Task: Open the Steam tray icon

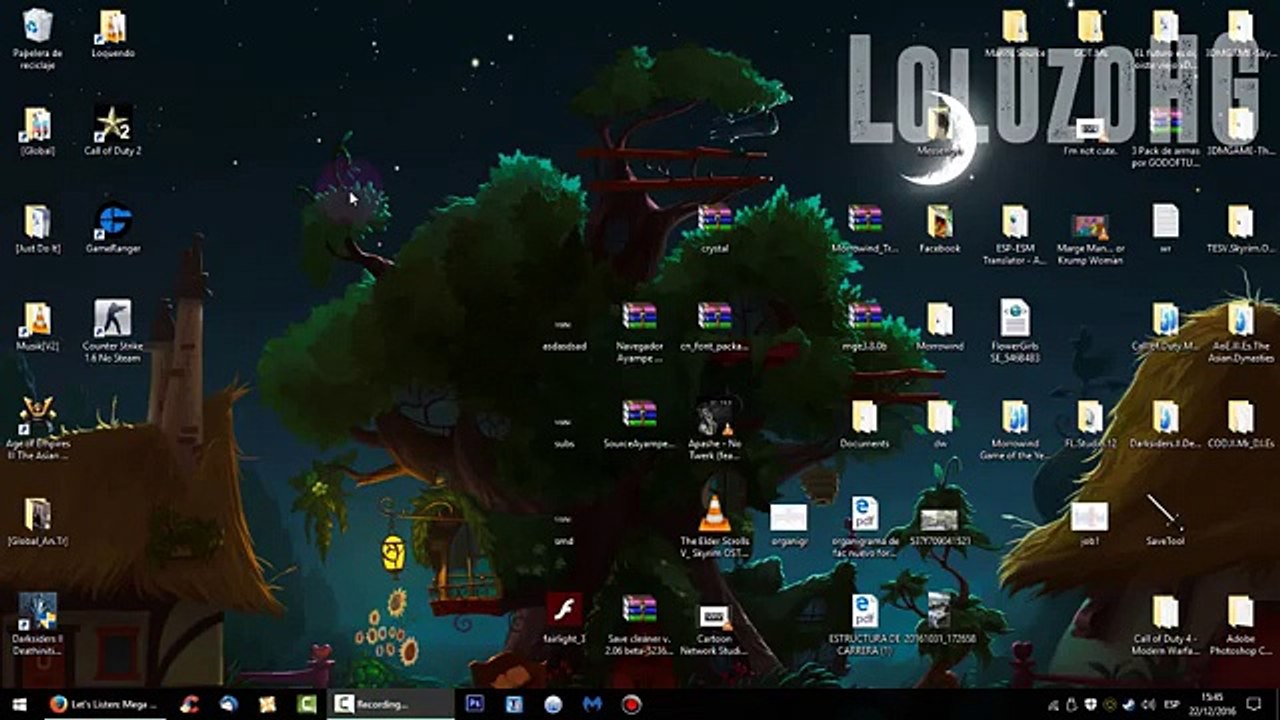Action: pyautogui.click(x=1128, y=704)
